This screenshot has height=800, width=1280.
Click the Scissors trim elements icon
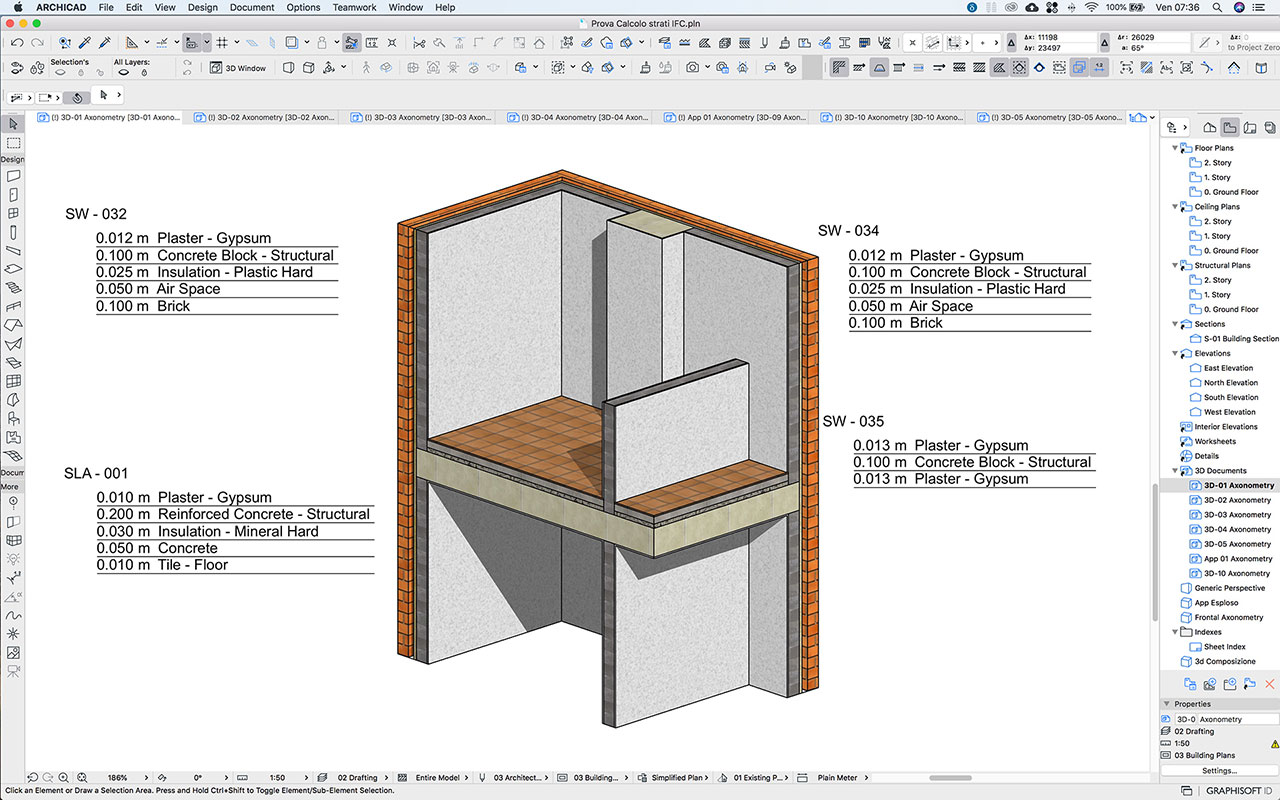pos(421,43)
